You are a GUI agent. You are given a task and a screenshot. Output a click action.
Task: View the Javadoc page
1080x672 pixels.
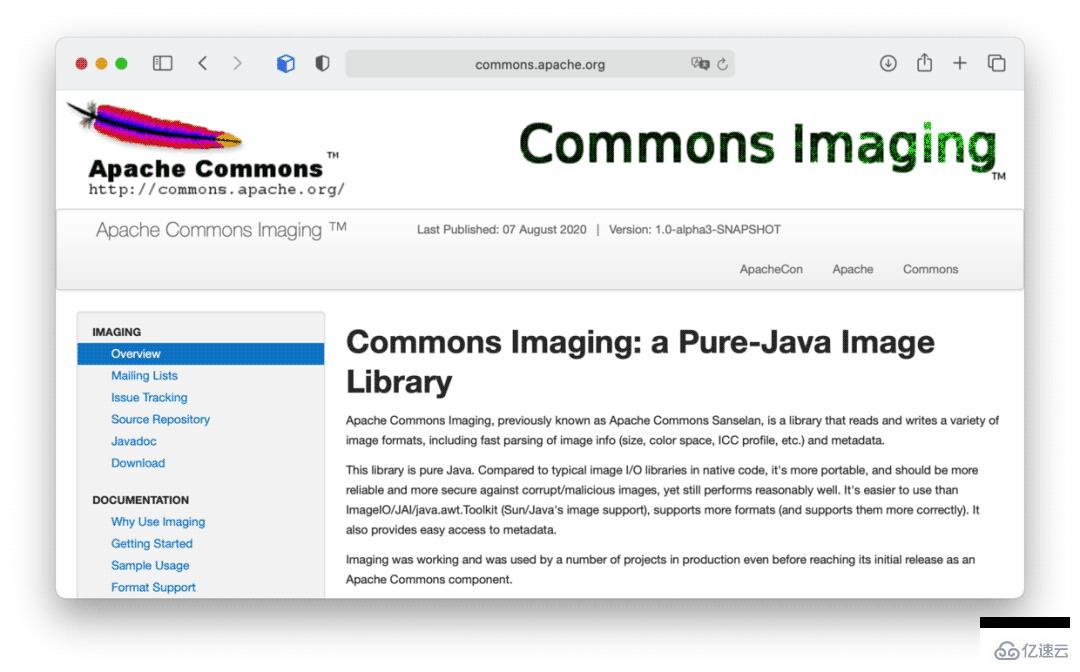click(x=134, y=441)
